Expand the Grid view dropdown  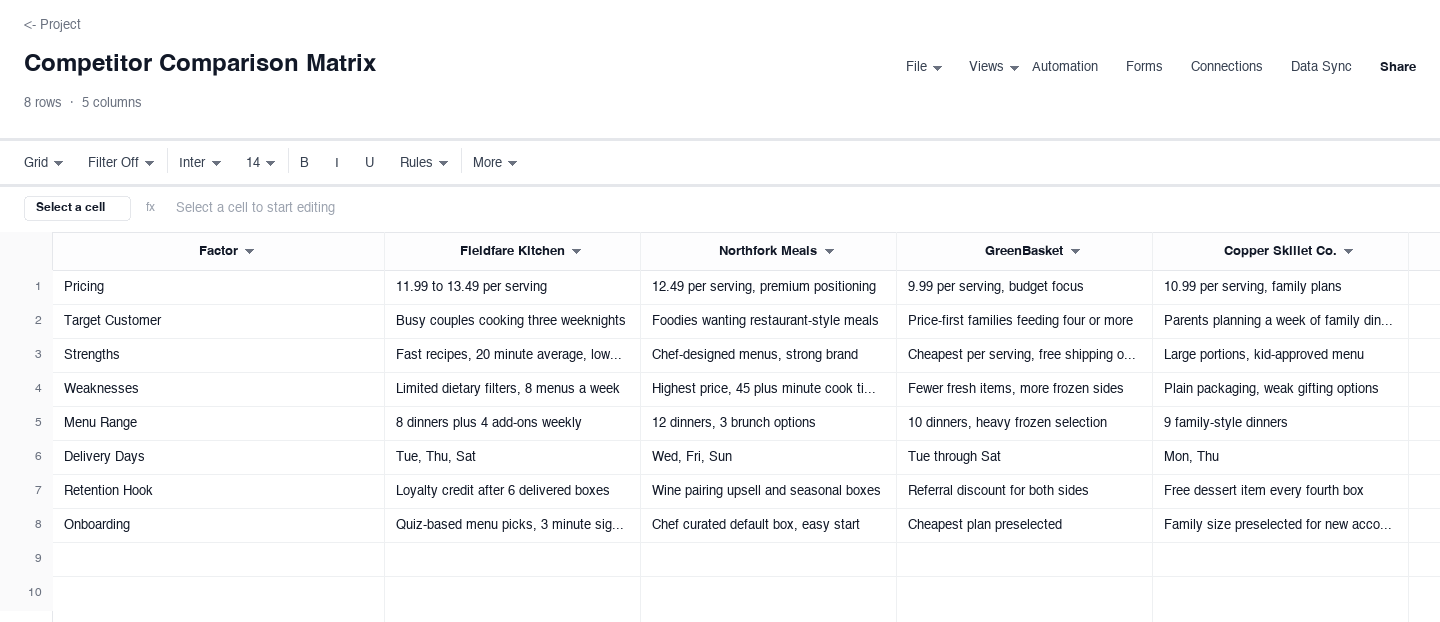click(x=44, y=163)
